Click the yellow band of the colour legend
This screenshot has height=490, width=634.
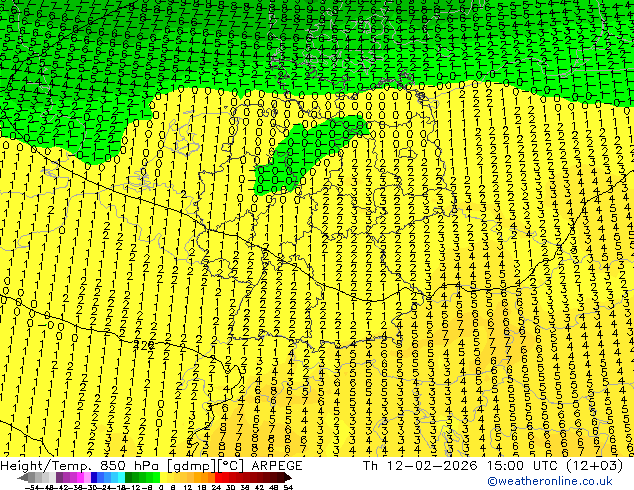pyautogui.click(x=163, y=477)
